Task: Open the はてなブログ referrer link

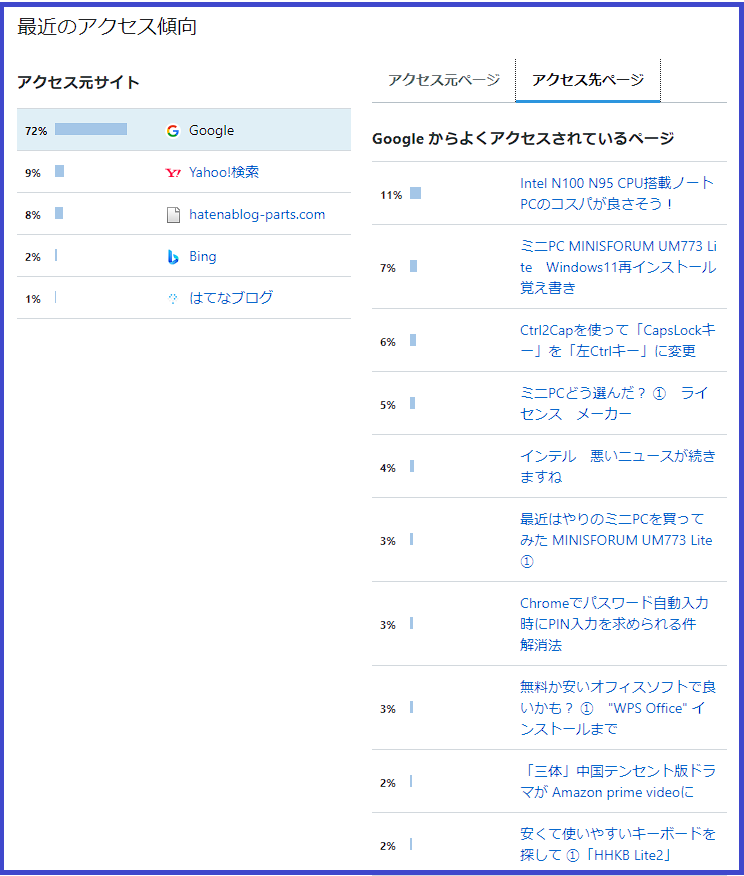Action: tap(231, 298)
